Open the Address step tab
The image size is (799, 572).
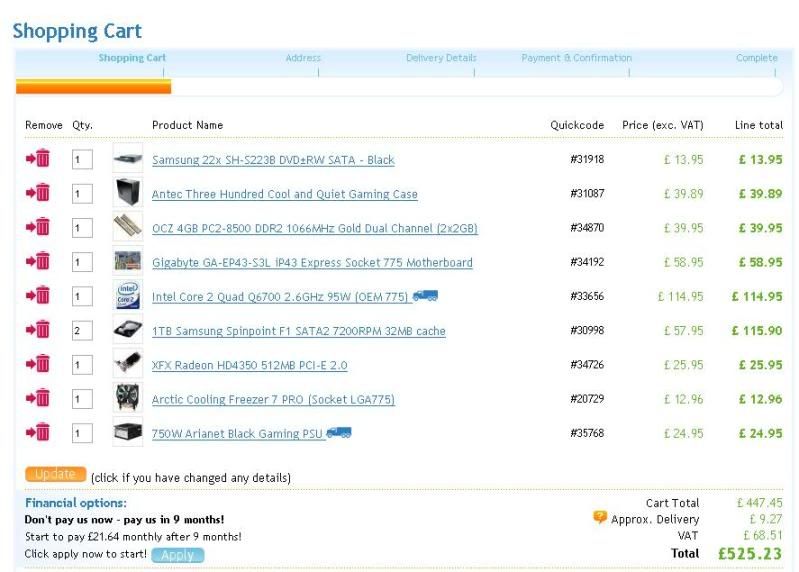point(303,58)
